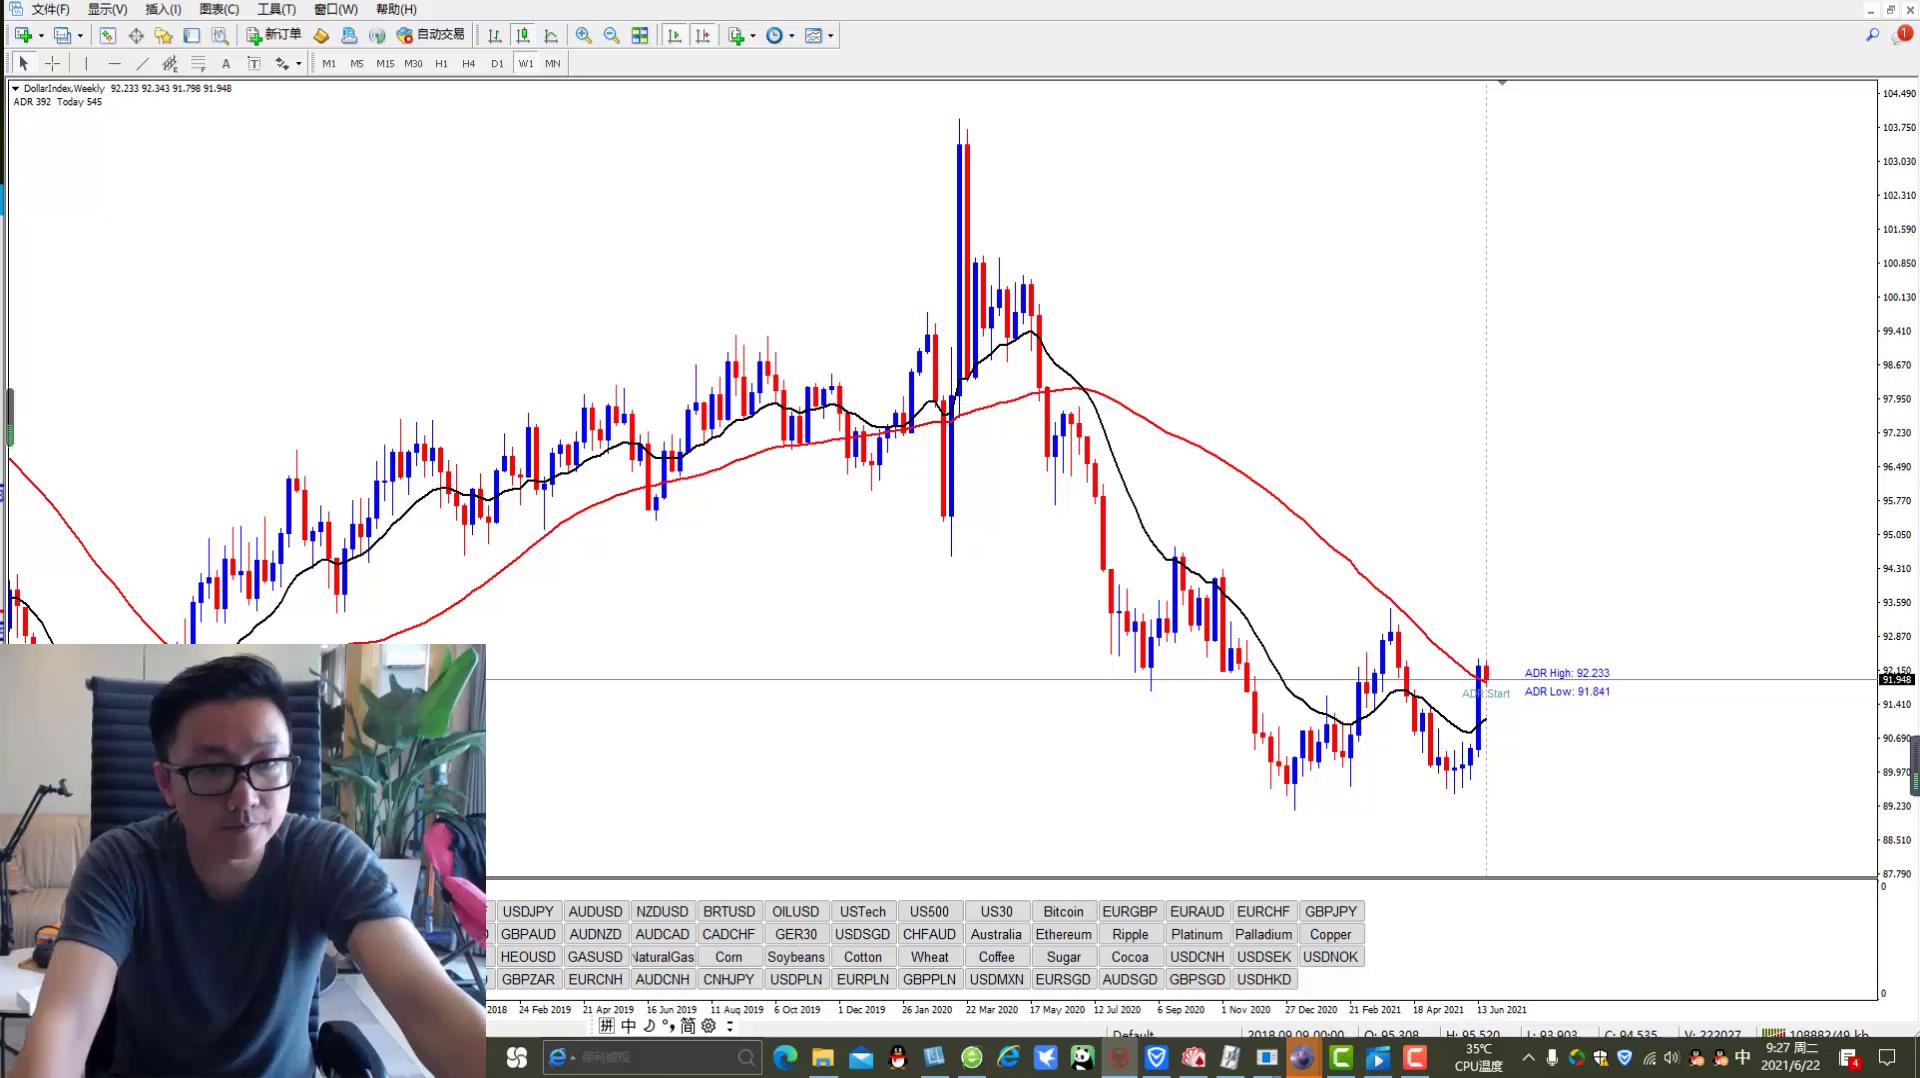Toggle chart auto scroll

(x=674, y=36)
